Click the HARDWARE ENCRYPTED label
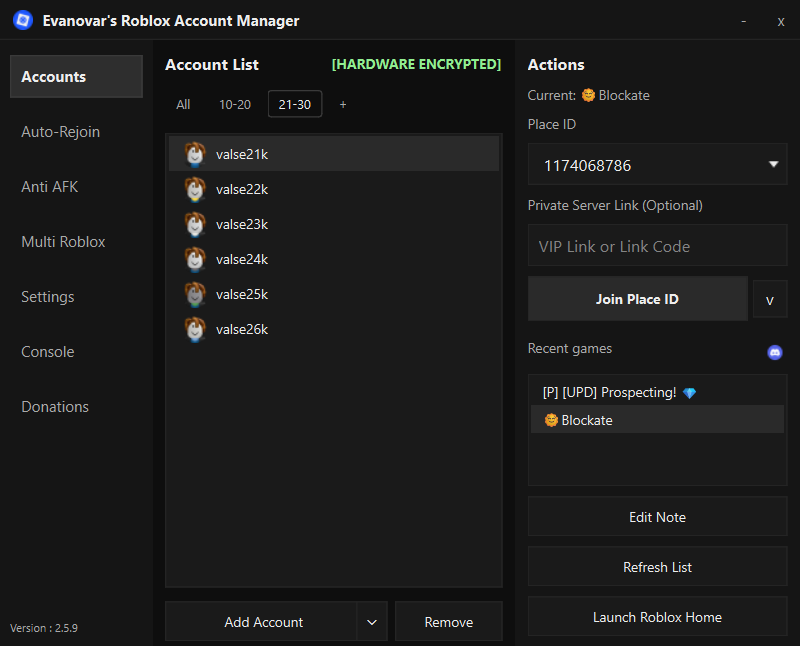Viewport: 800px width, 646px height. [x=416, y=64]
